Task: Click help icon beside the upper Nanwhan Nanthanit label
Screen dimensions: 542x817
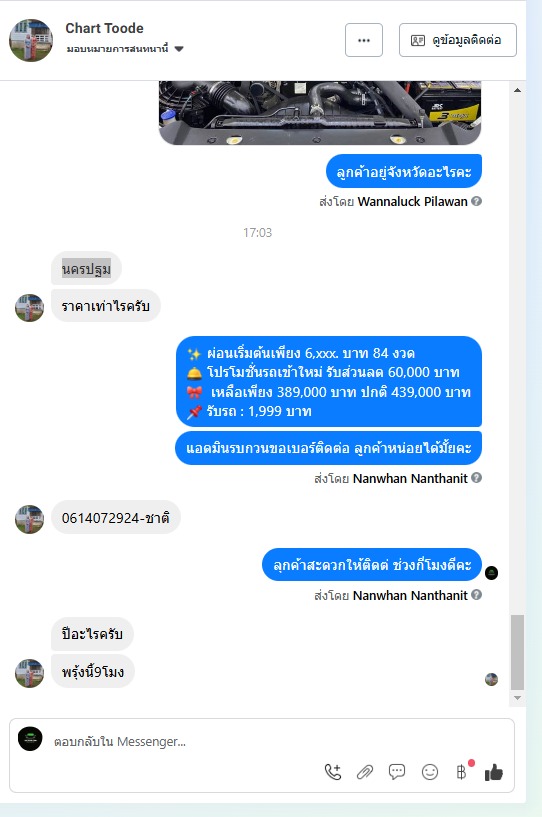Action: [476, 478]
